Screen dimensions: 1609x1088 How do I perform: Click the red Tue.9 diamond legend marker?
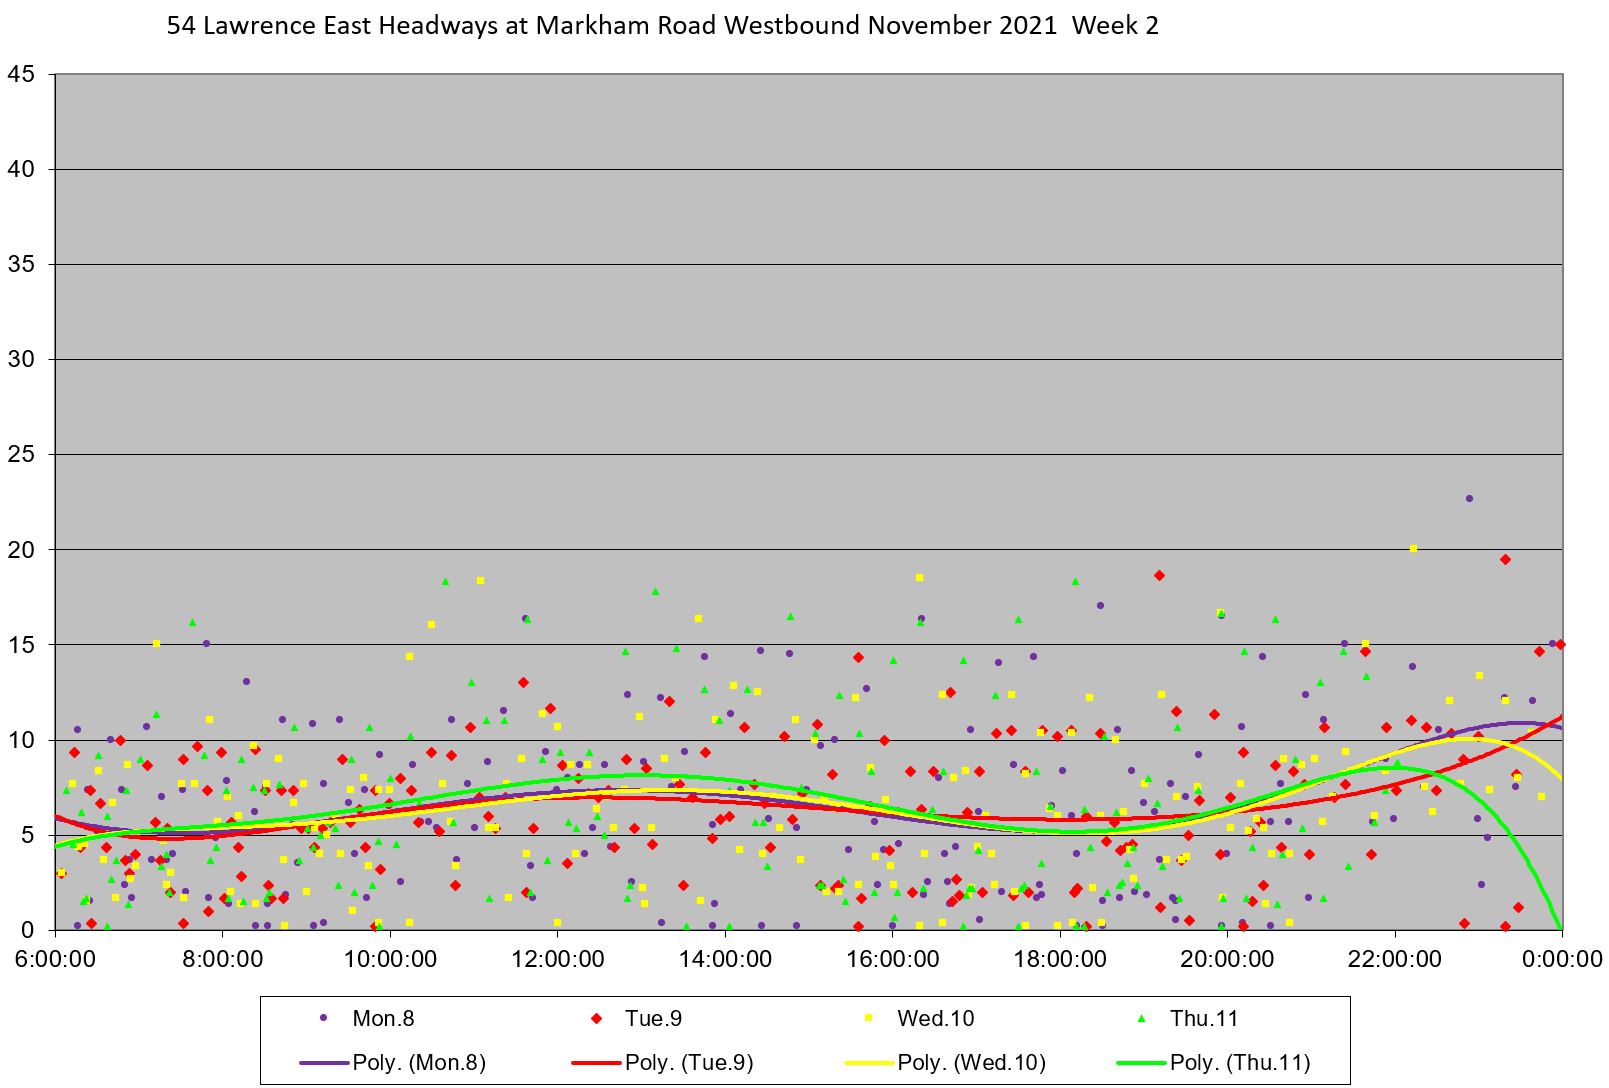tap(596, 1018)
